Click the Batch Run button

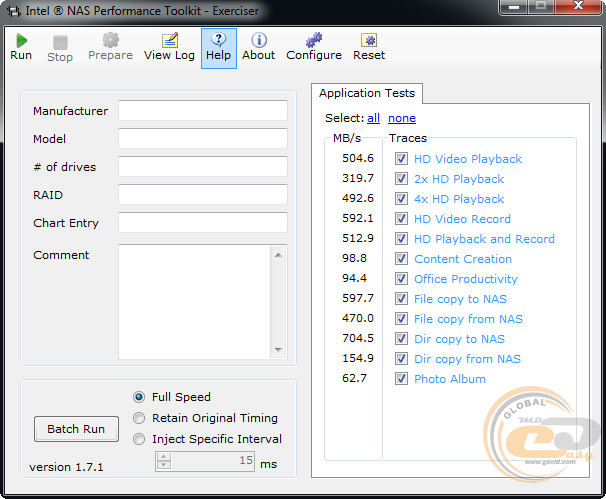(76, 429)
